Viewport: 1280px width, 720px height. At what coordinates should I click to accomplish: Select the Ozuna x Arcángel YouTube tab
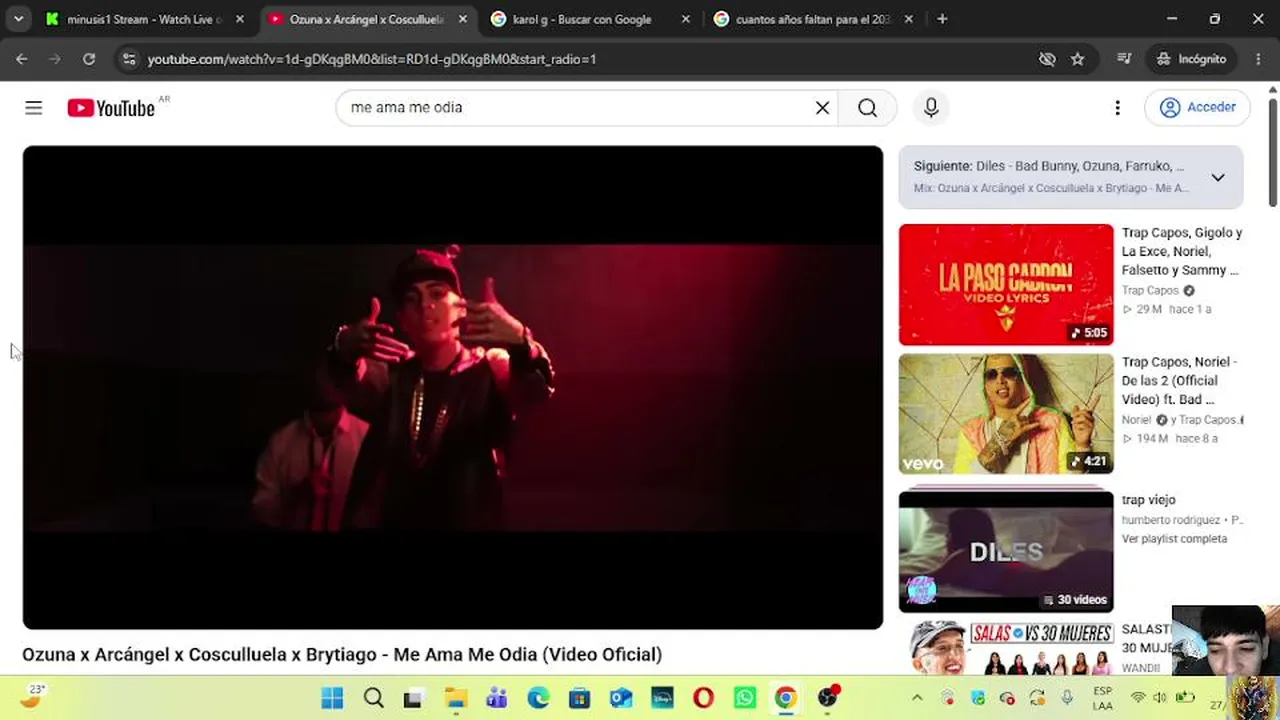(367, 19)
